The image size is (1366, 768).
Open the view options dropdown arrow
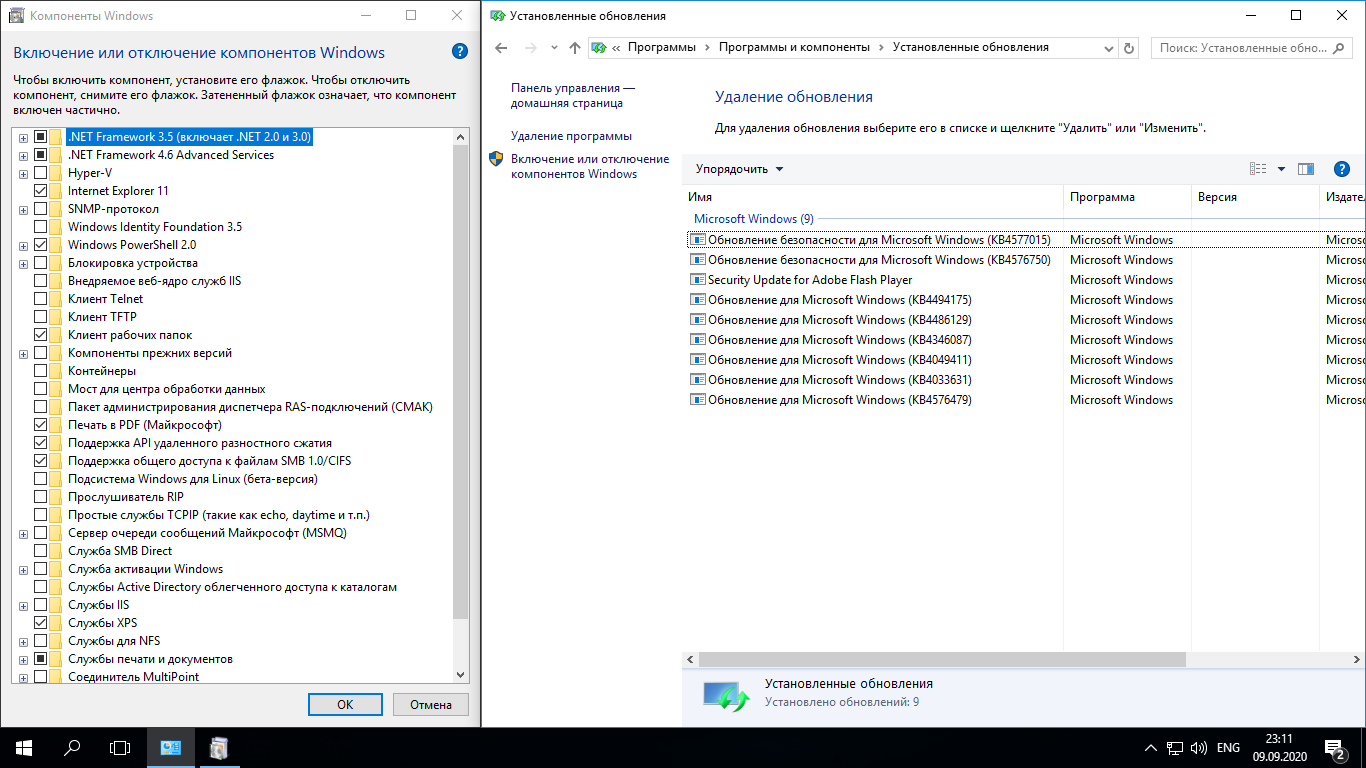(x=1281, y=169)
